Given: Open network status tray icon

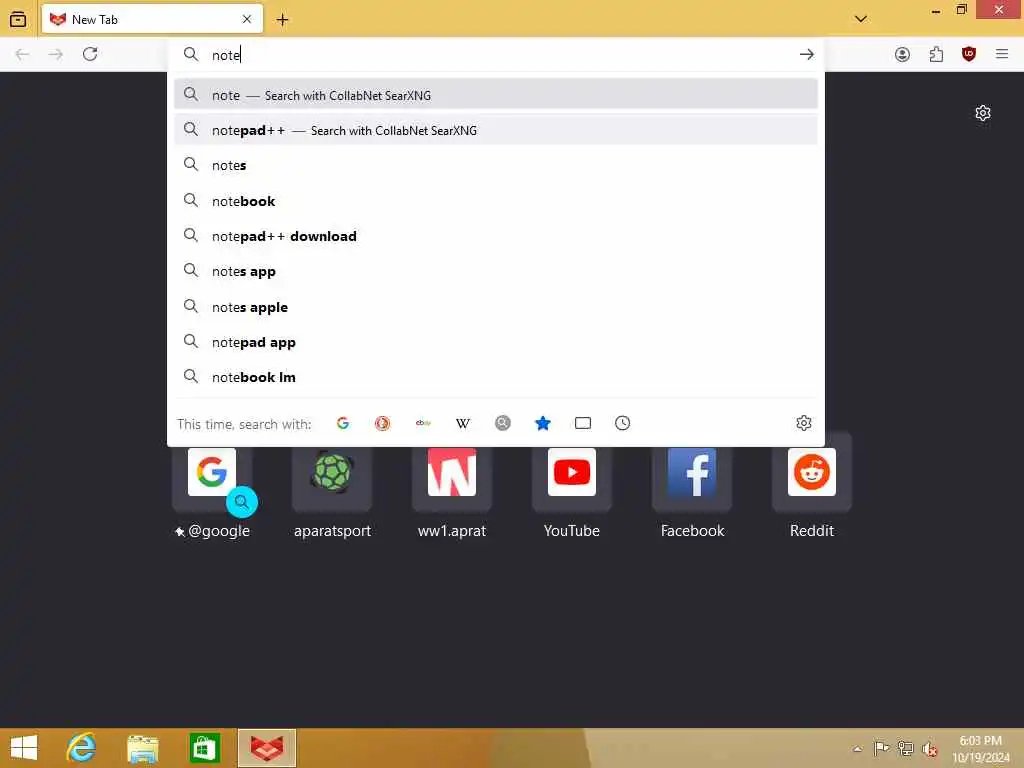Looking at the screenshot, I should point(905,748).
